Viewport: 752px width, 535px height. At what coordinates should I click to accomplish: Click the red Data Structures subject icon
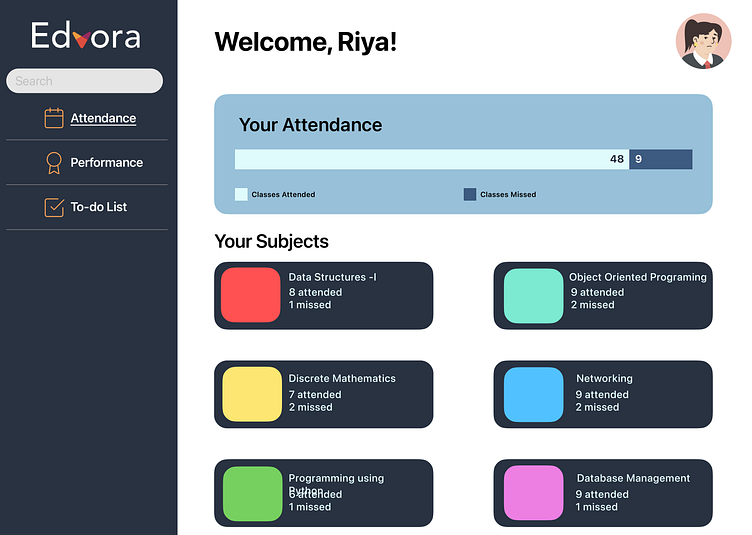point(251,295)
